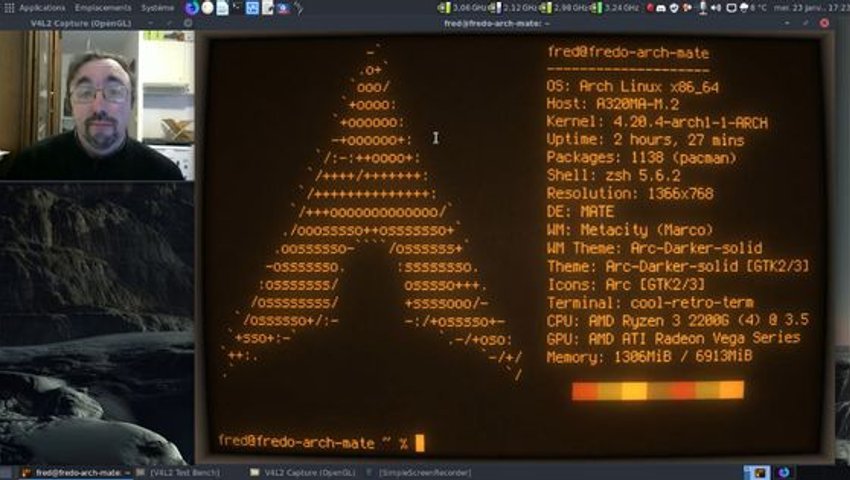This screenshot has height=480, width=850.
Task: Click the red round tray icon
Action: pos(649,8)
